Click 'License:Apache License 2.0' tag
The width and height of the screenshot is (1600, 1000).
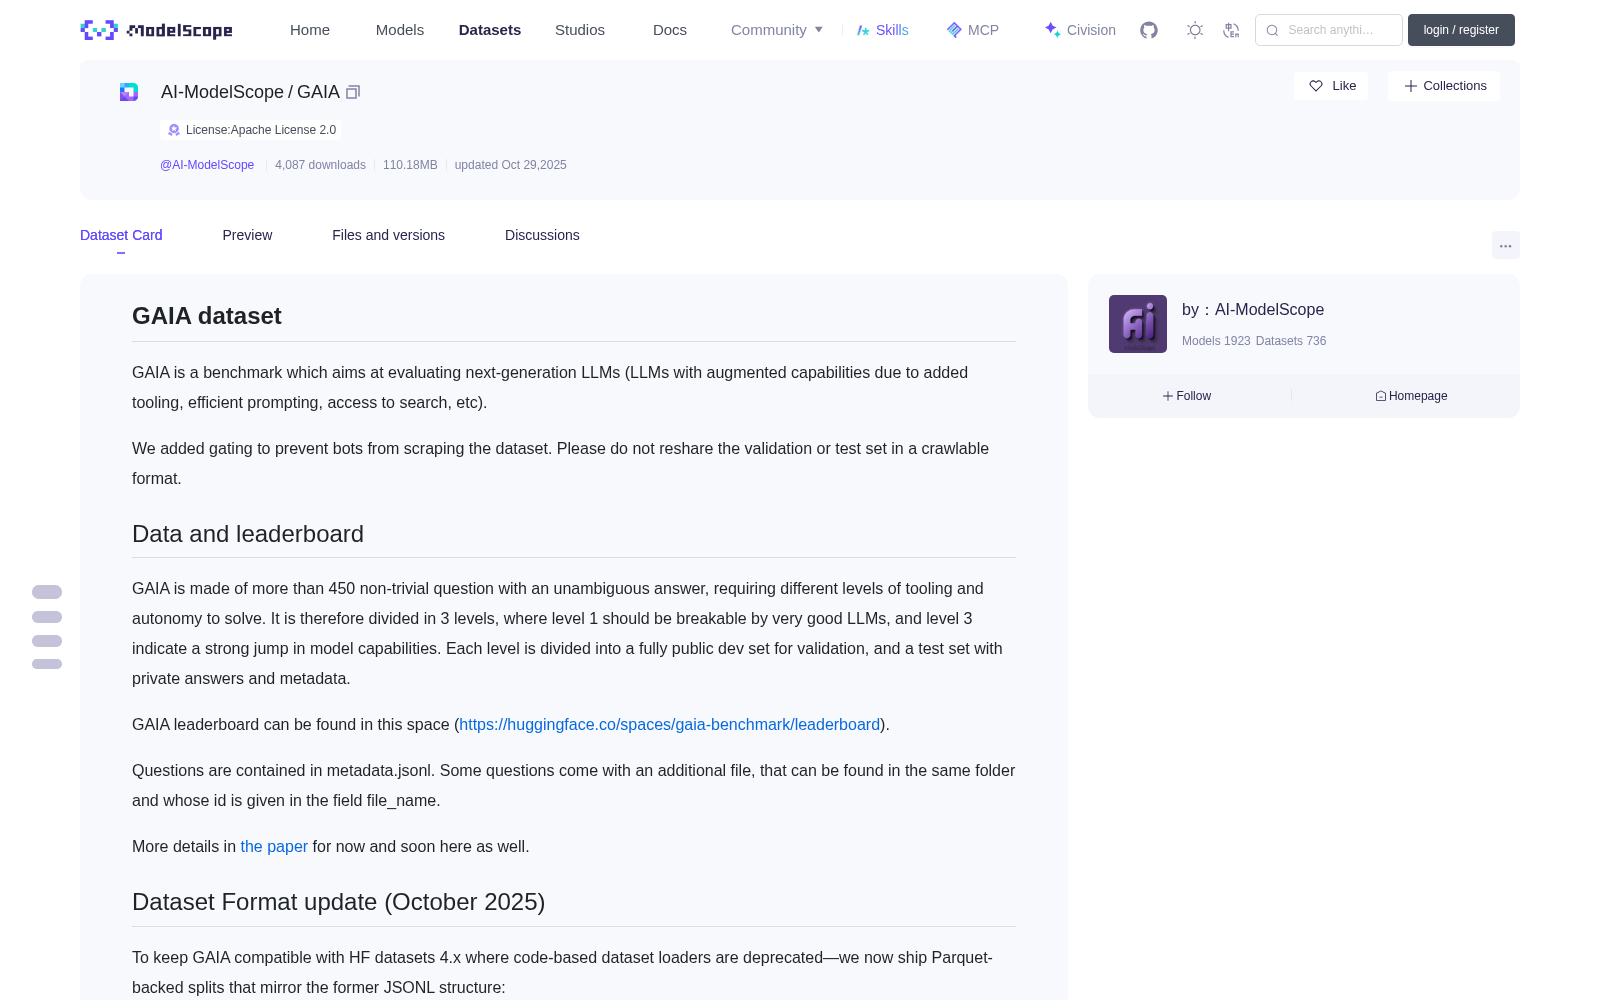250,130
